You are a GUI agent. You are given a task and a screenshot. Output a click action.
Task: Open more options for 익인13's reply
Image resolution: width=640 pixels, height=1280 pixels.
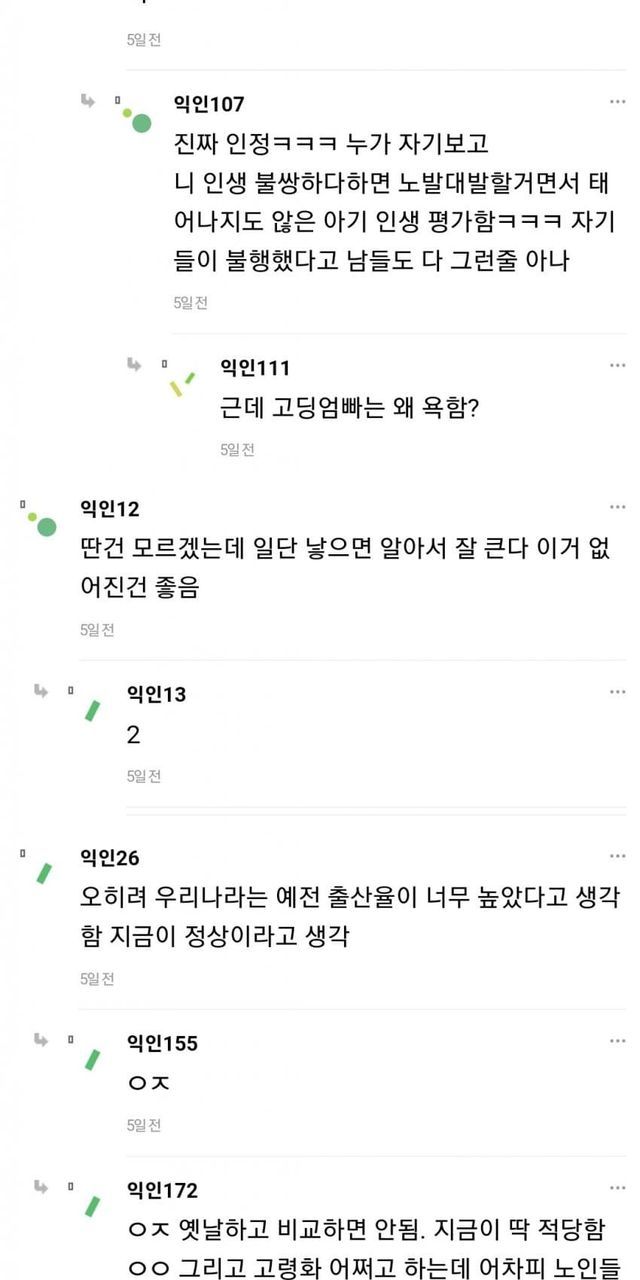[618, 693]
